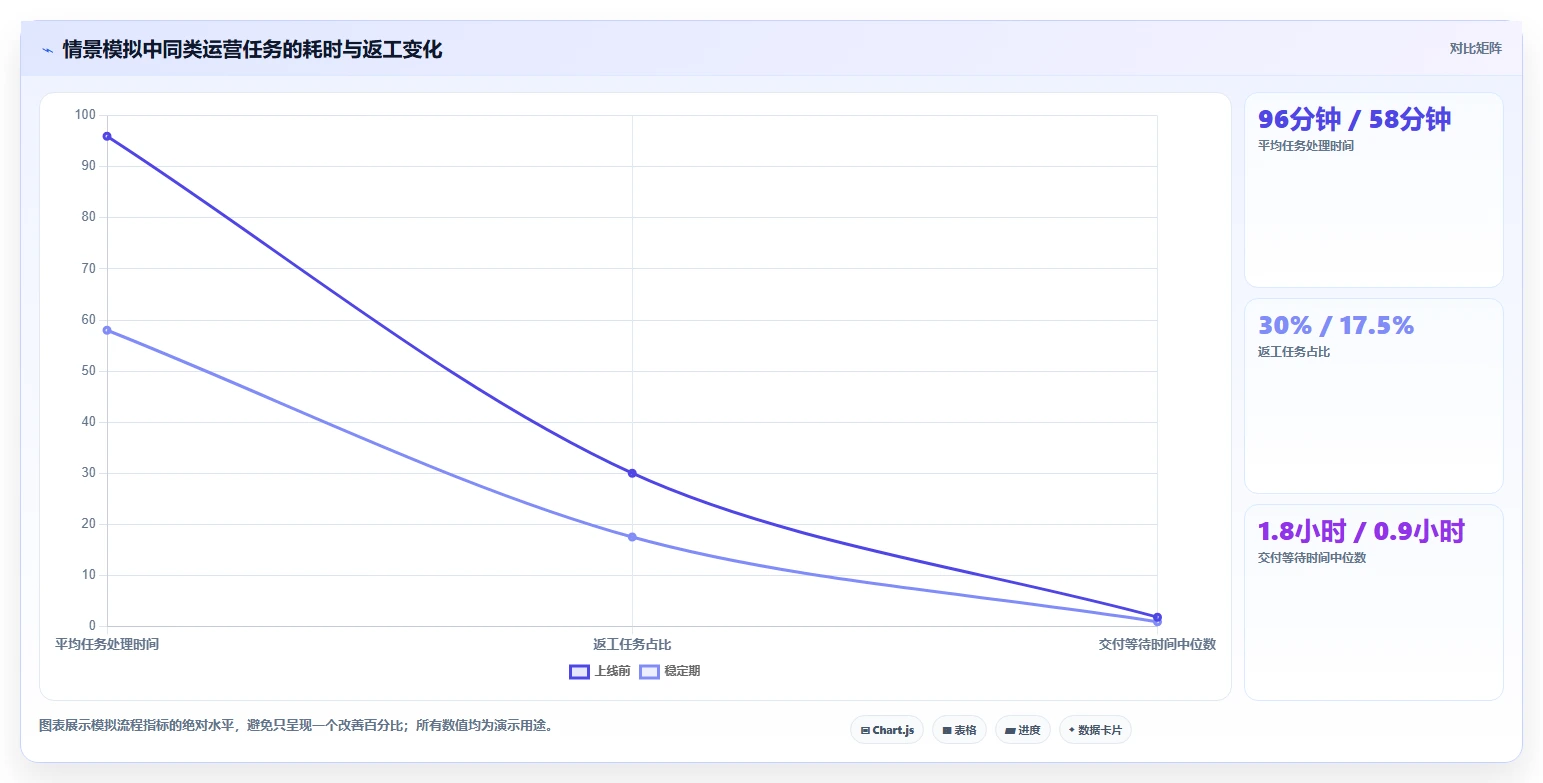Select the 数据卡片 pill
1543x783 pixels.
(x=1095, y=730)
